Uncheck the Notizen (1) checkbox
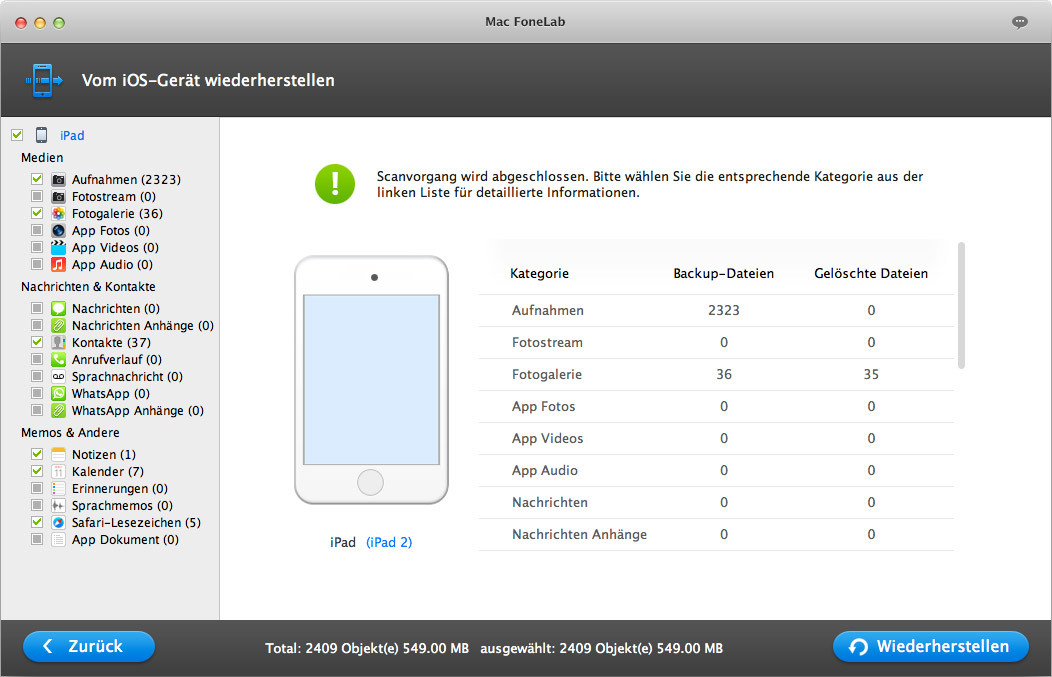 pos(37,454)
